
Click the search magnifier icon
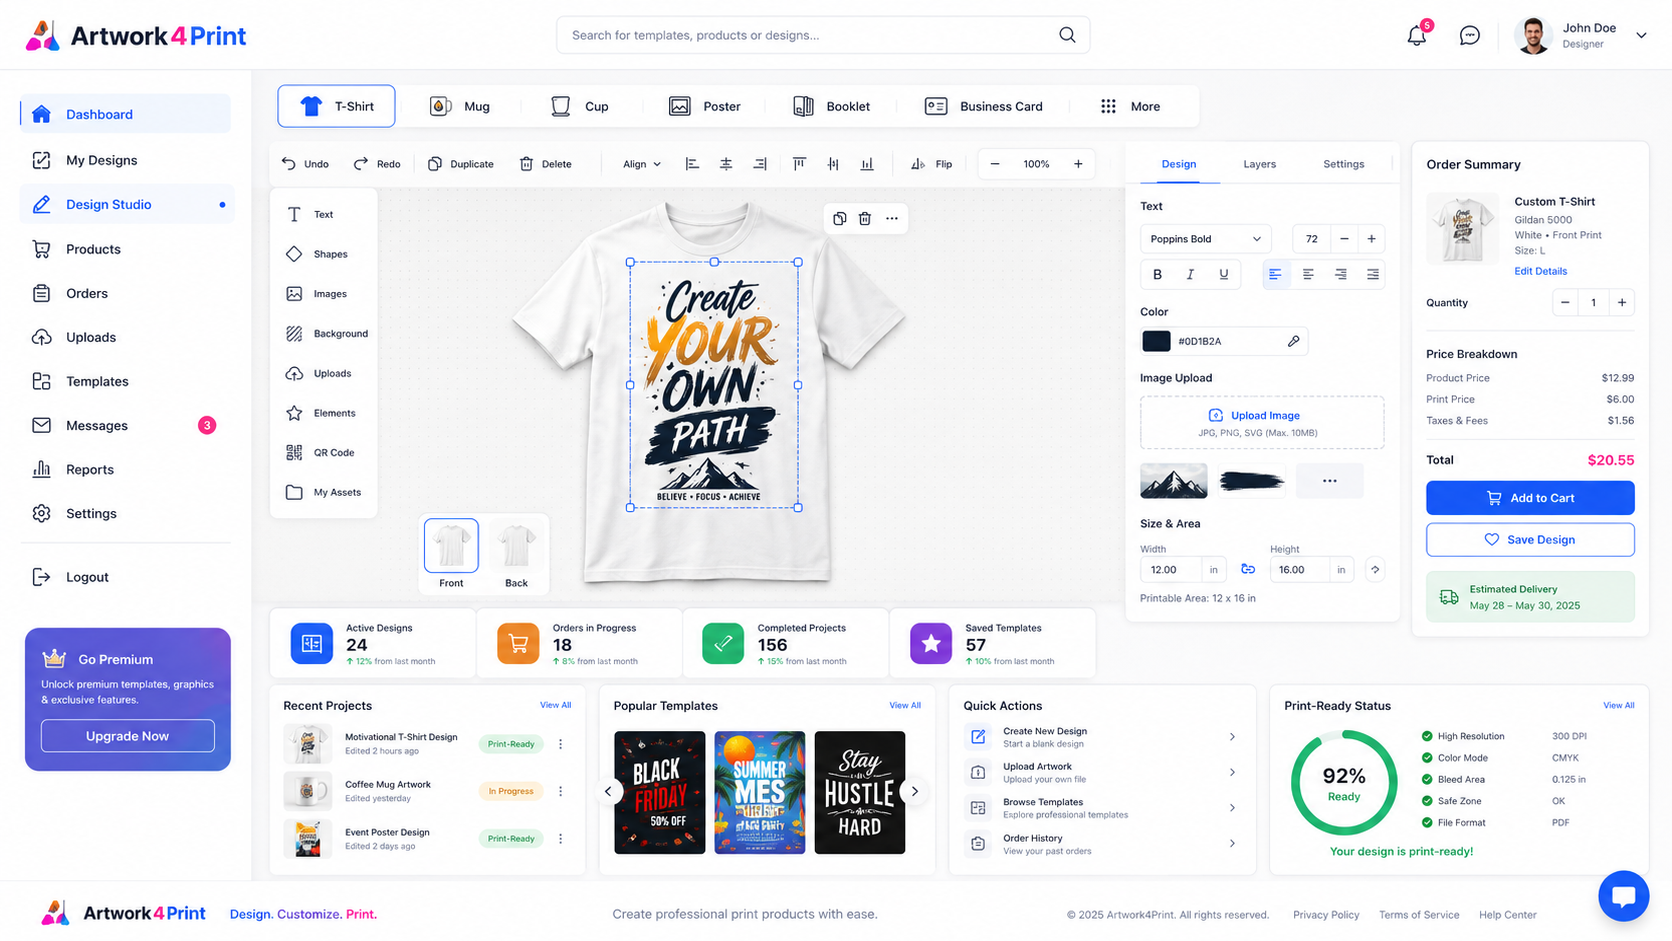(x=1067, y=35)
